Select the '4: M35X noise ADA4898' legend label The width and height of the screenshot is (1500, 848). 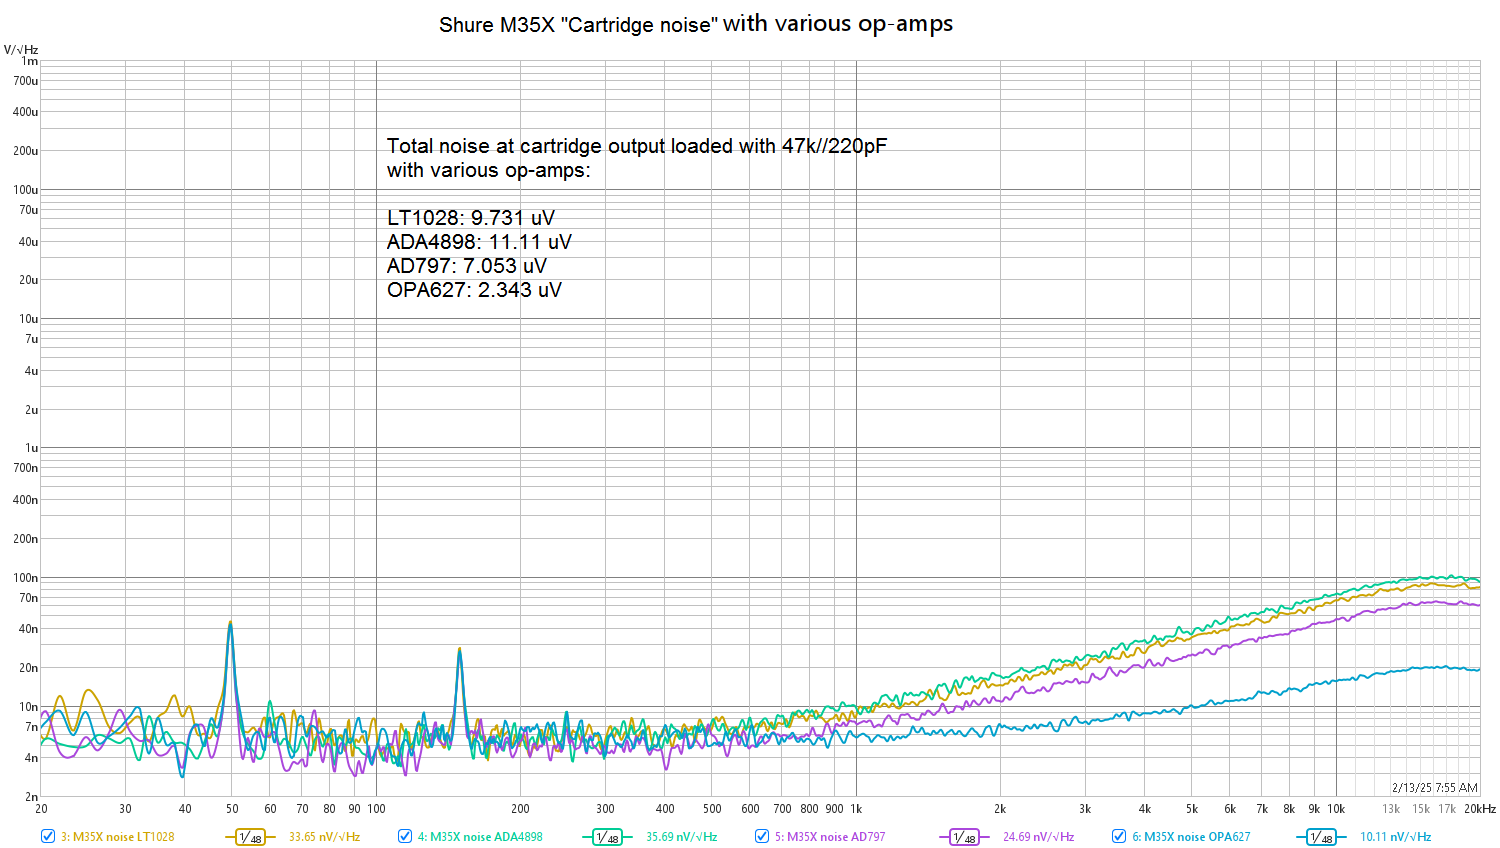coord(480,837)
